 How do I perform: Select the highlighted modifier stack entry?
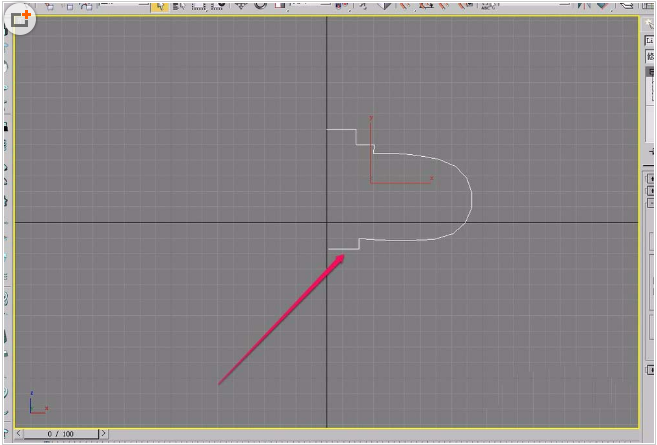(651, 72)
